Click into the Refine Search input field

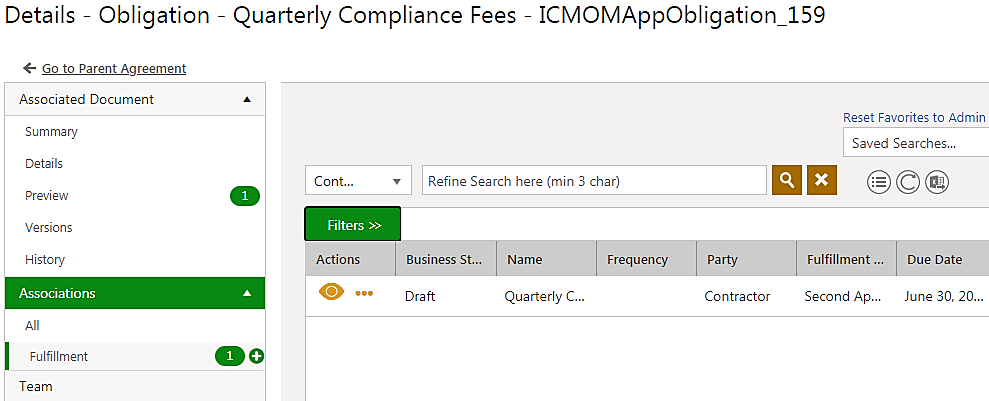594,181
